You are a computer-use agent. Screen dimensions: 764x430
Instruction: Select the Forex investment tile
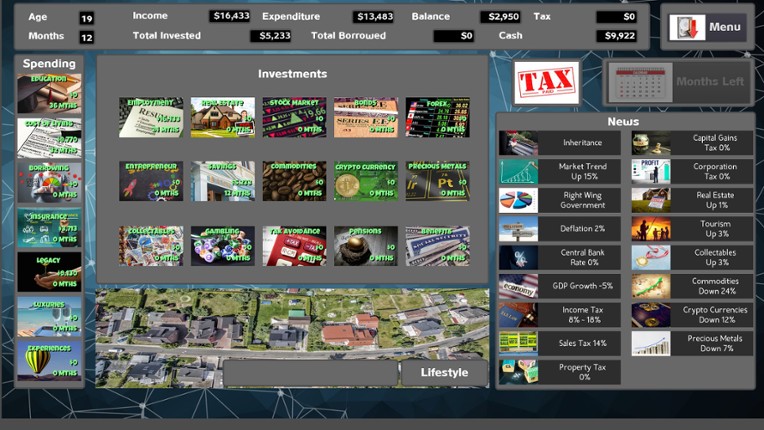(x=437, y=117)
